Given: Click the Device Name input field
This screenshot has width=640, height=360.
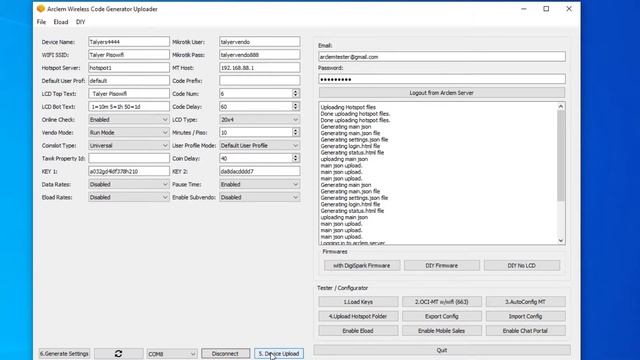Looking at the screenshot, I should coord(129,42).
